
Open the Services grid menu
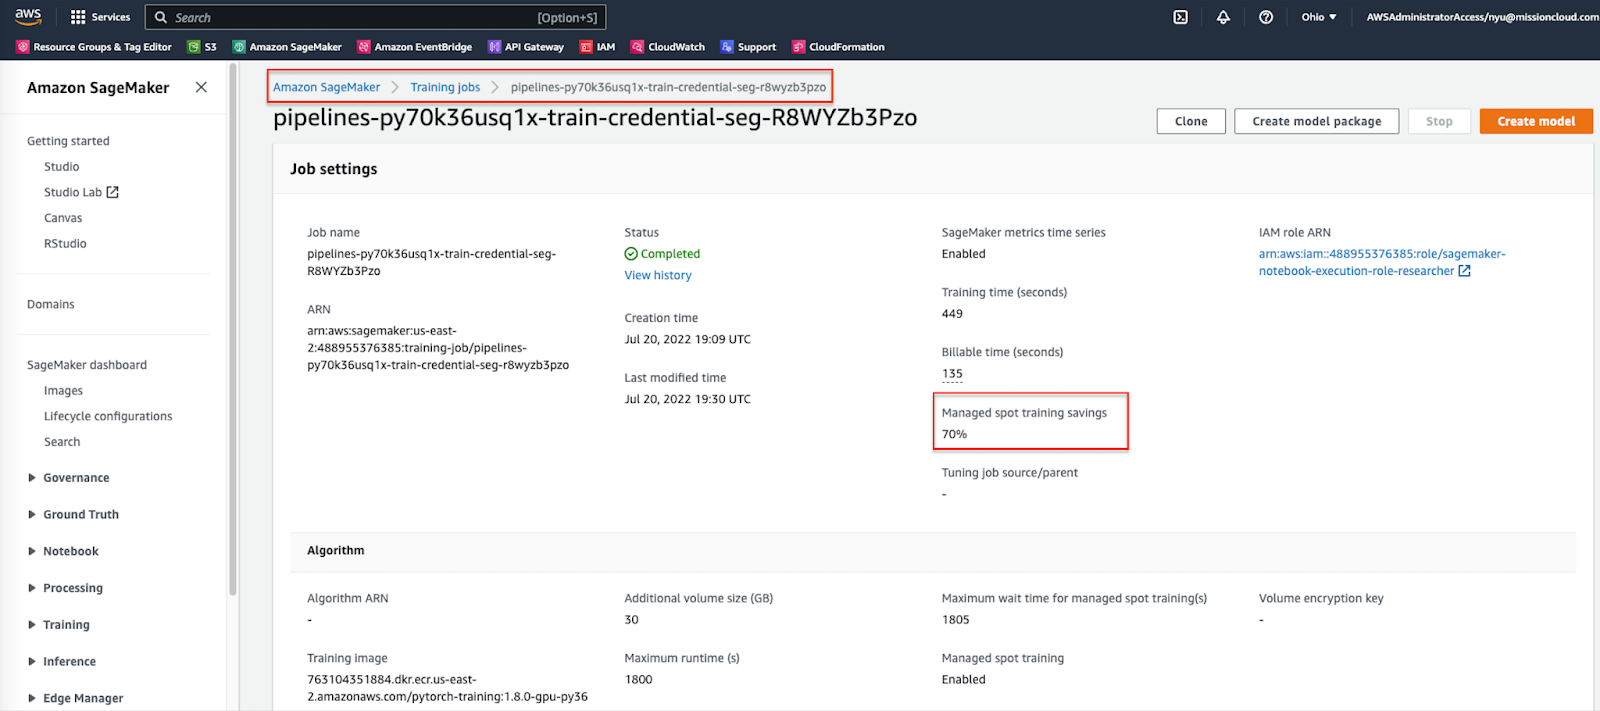tap(100, 17)
